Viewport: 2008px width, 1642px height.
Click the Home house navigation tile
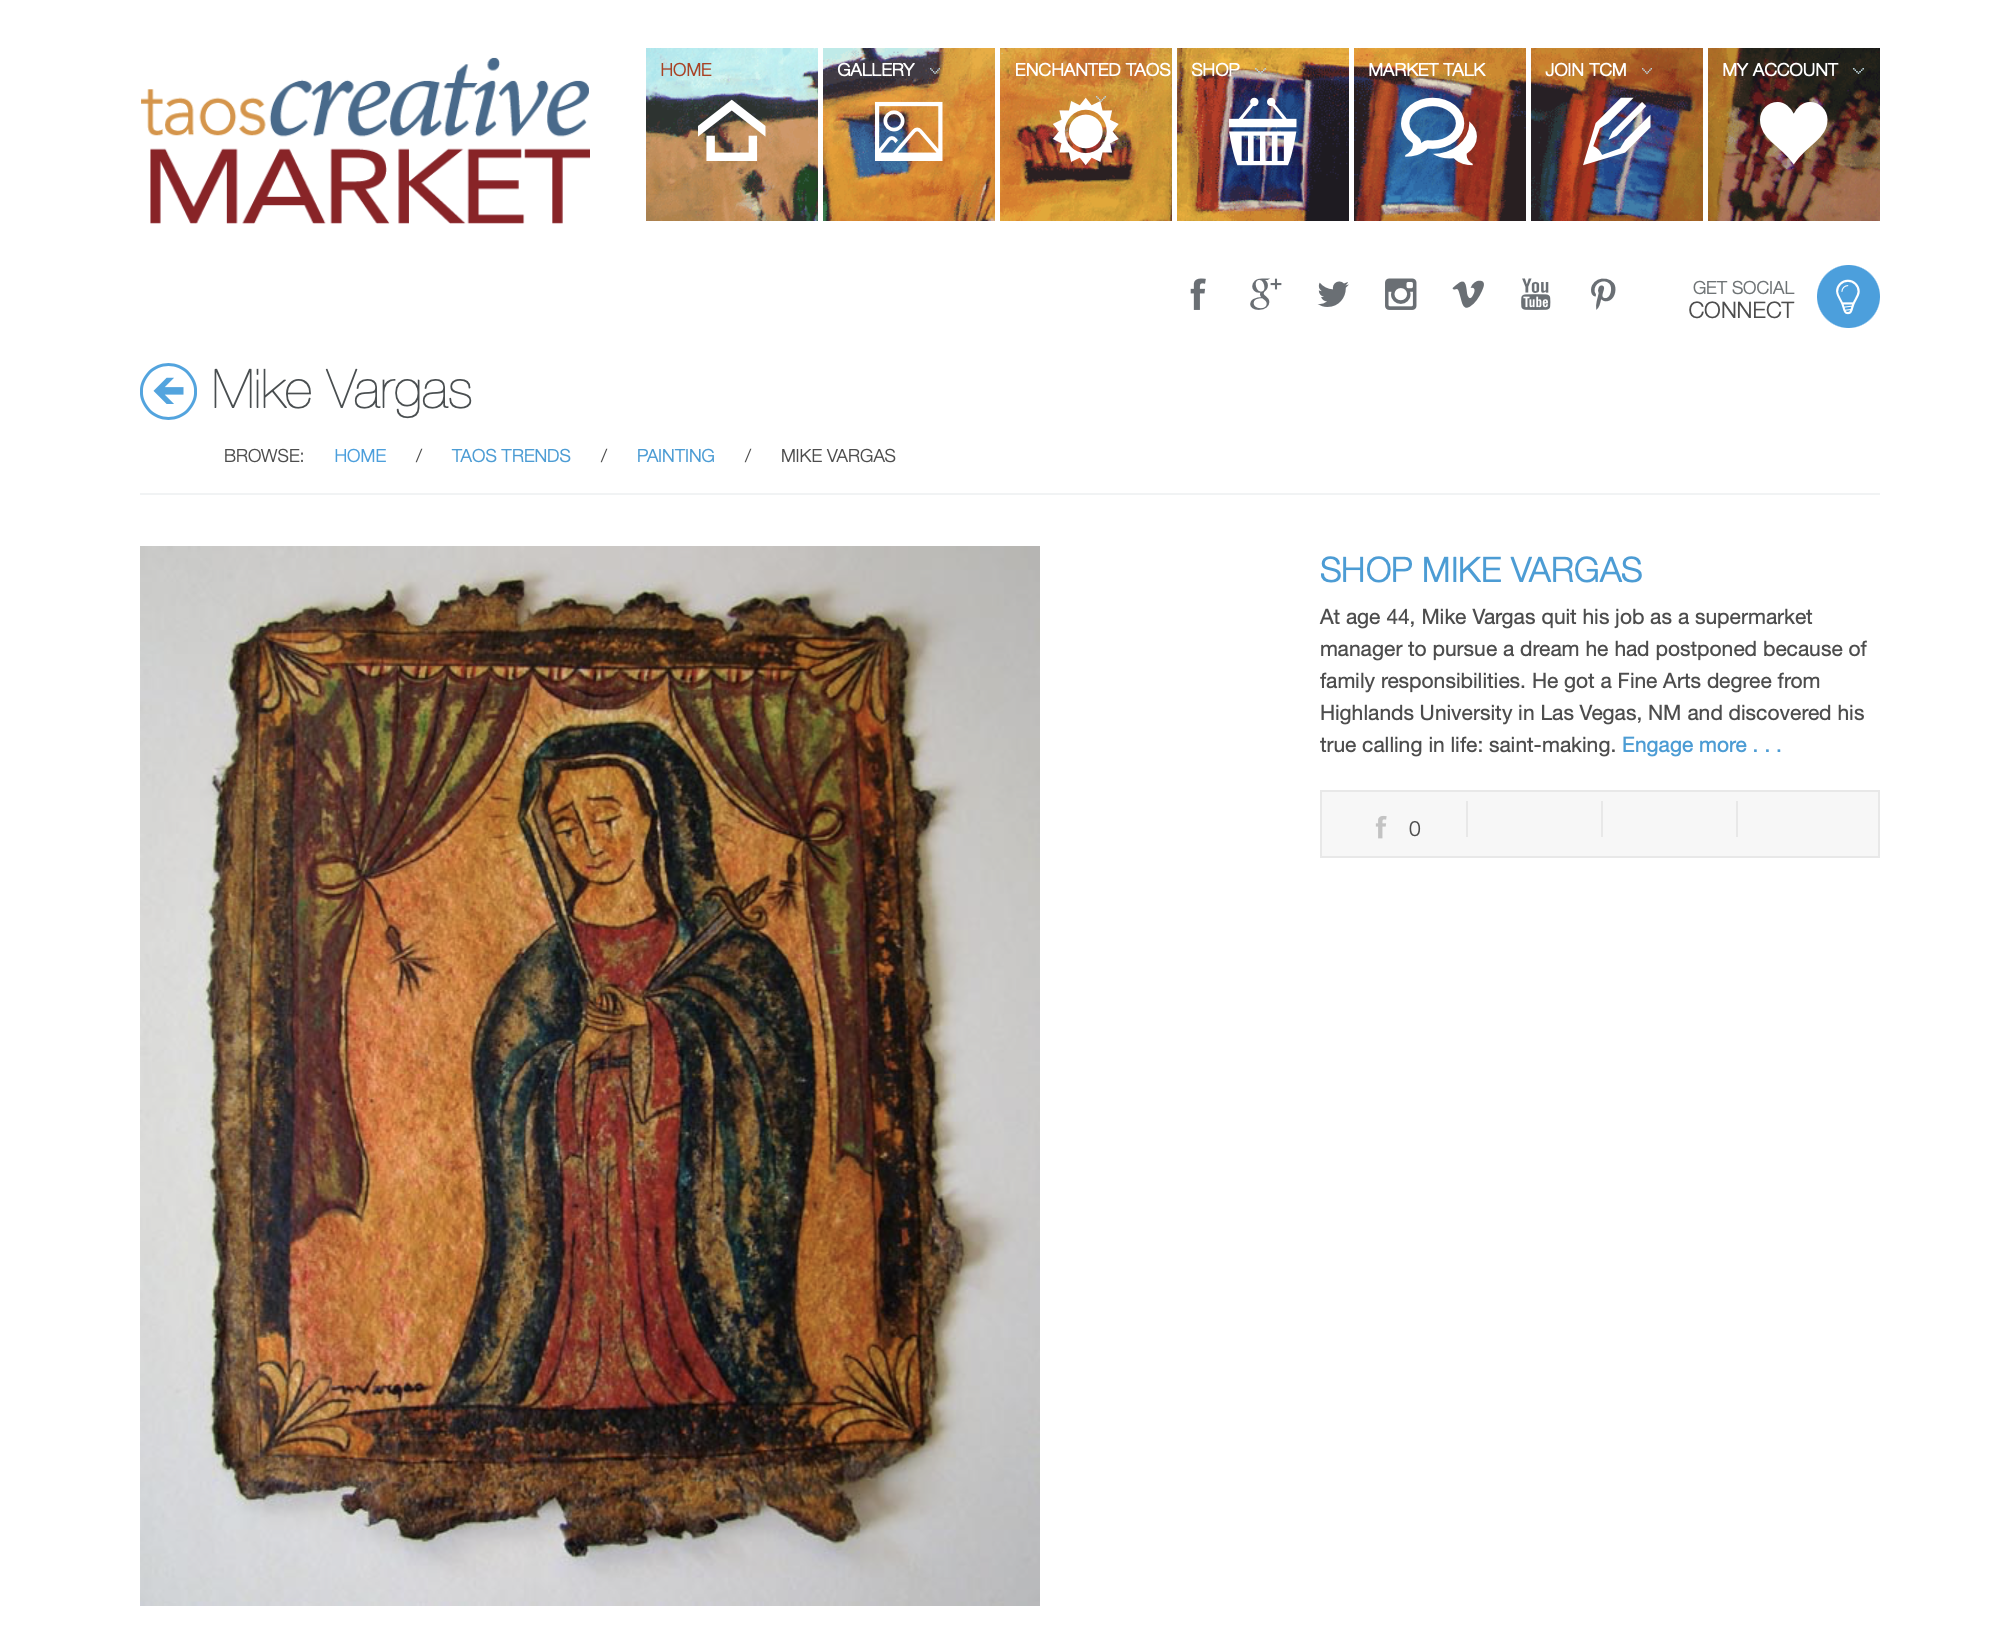point(732,134)
